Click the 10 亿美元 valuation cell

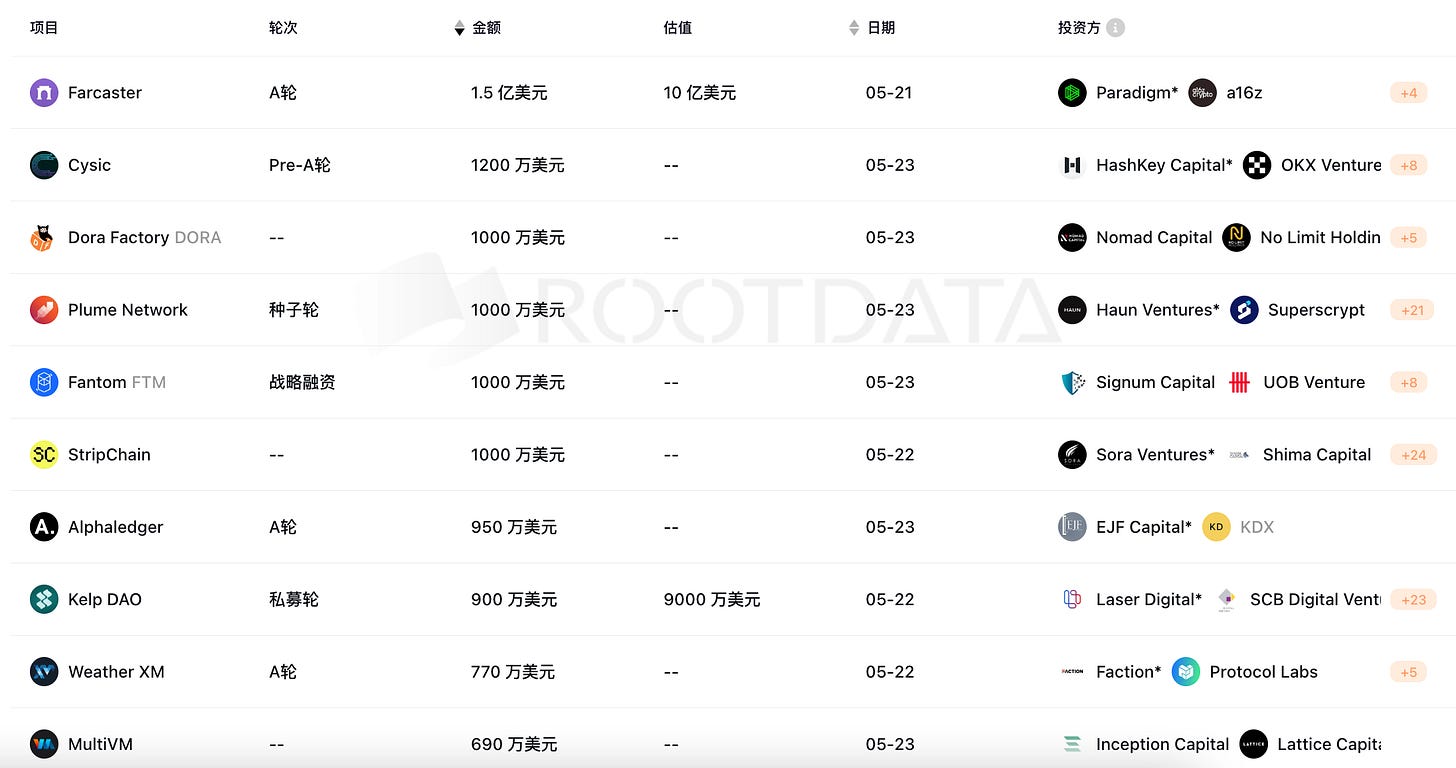(700, 93)
